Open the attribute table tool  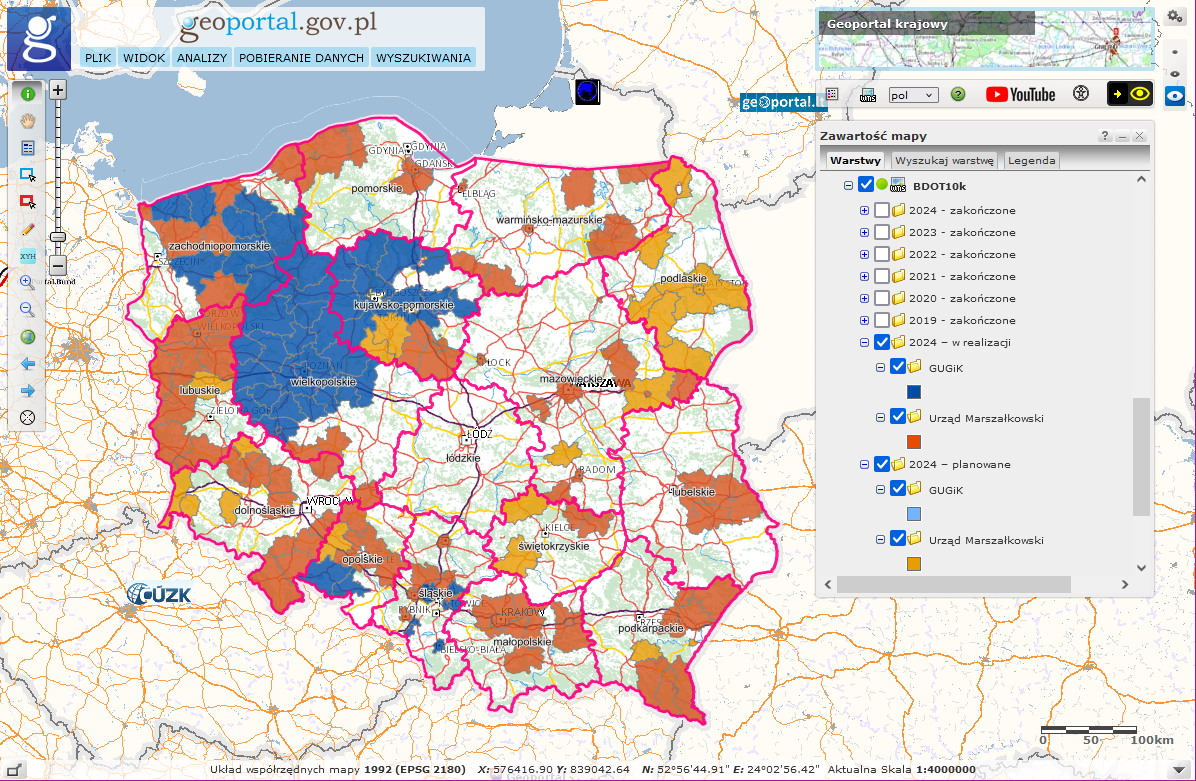[x=28, y=147]
